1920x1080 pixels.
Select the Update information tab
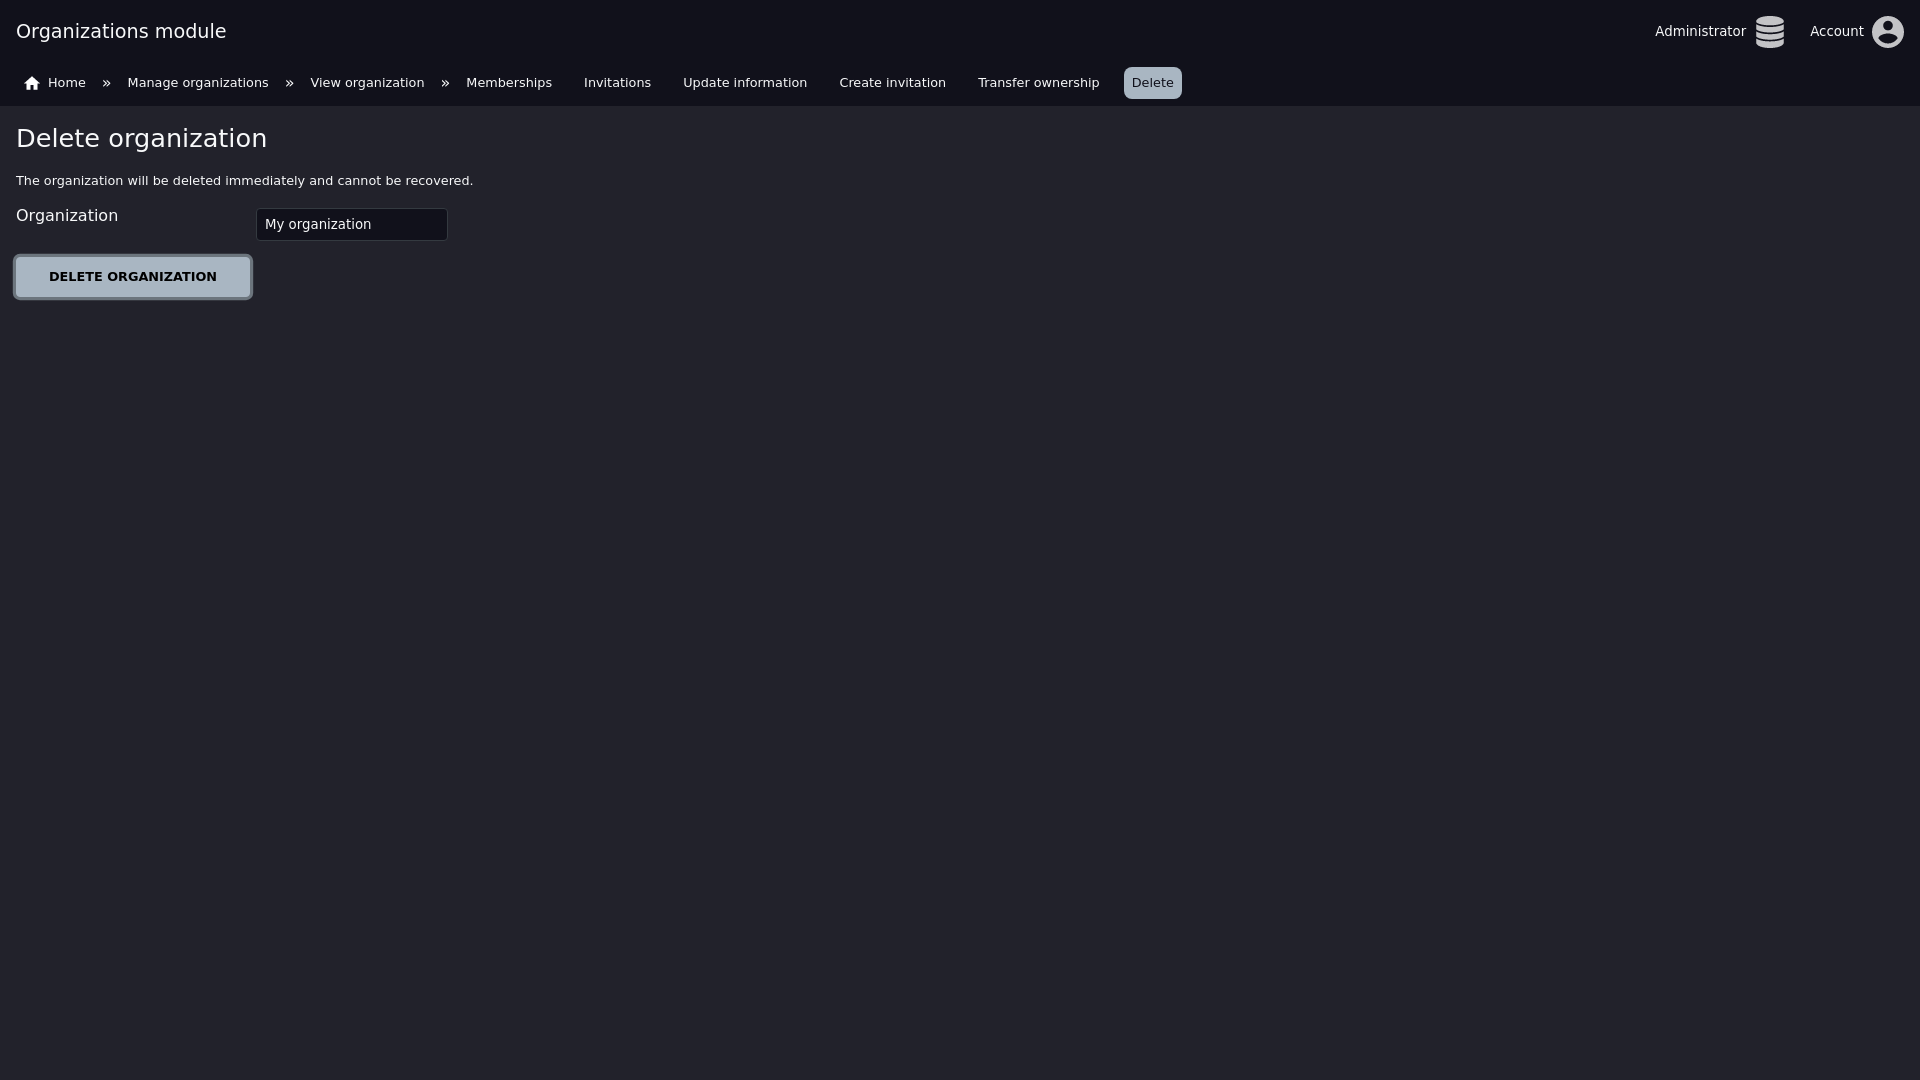pyautogui.click(x=744, y=83)
